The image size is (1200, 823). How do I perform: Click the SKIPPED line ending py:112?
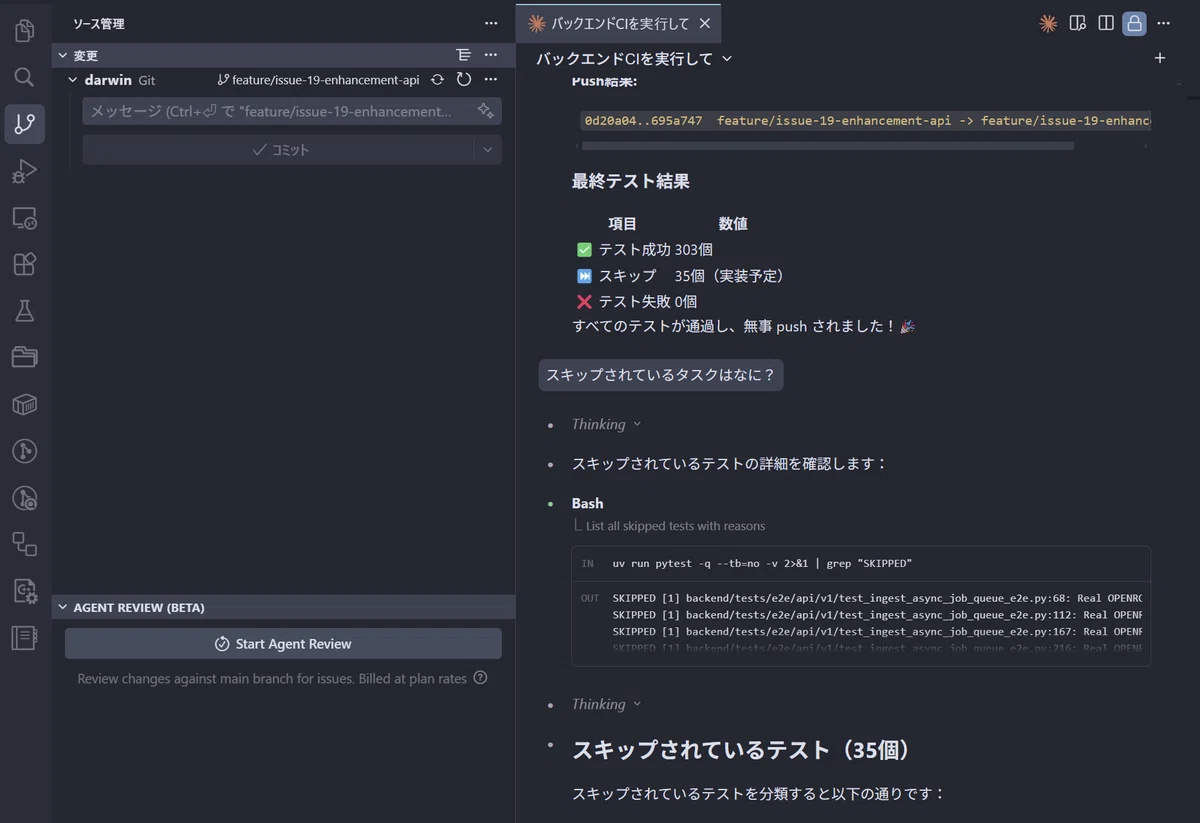coord(877,615)
